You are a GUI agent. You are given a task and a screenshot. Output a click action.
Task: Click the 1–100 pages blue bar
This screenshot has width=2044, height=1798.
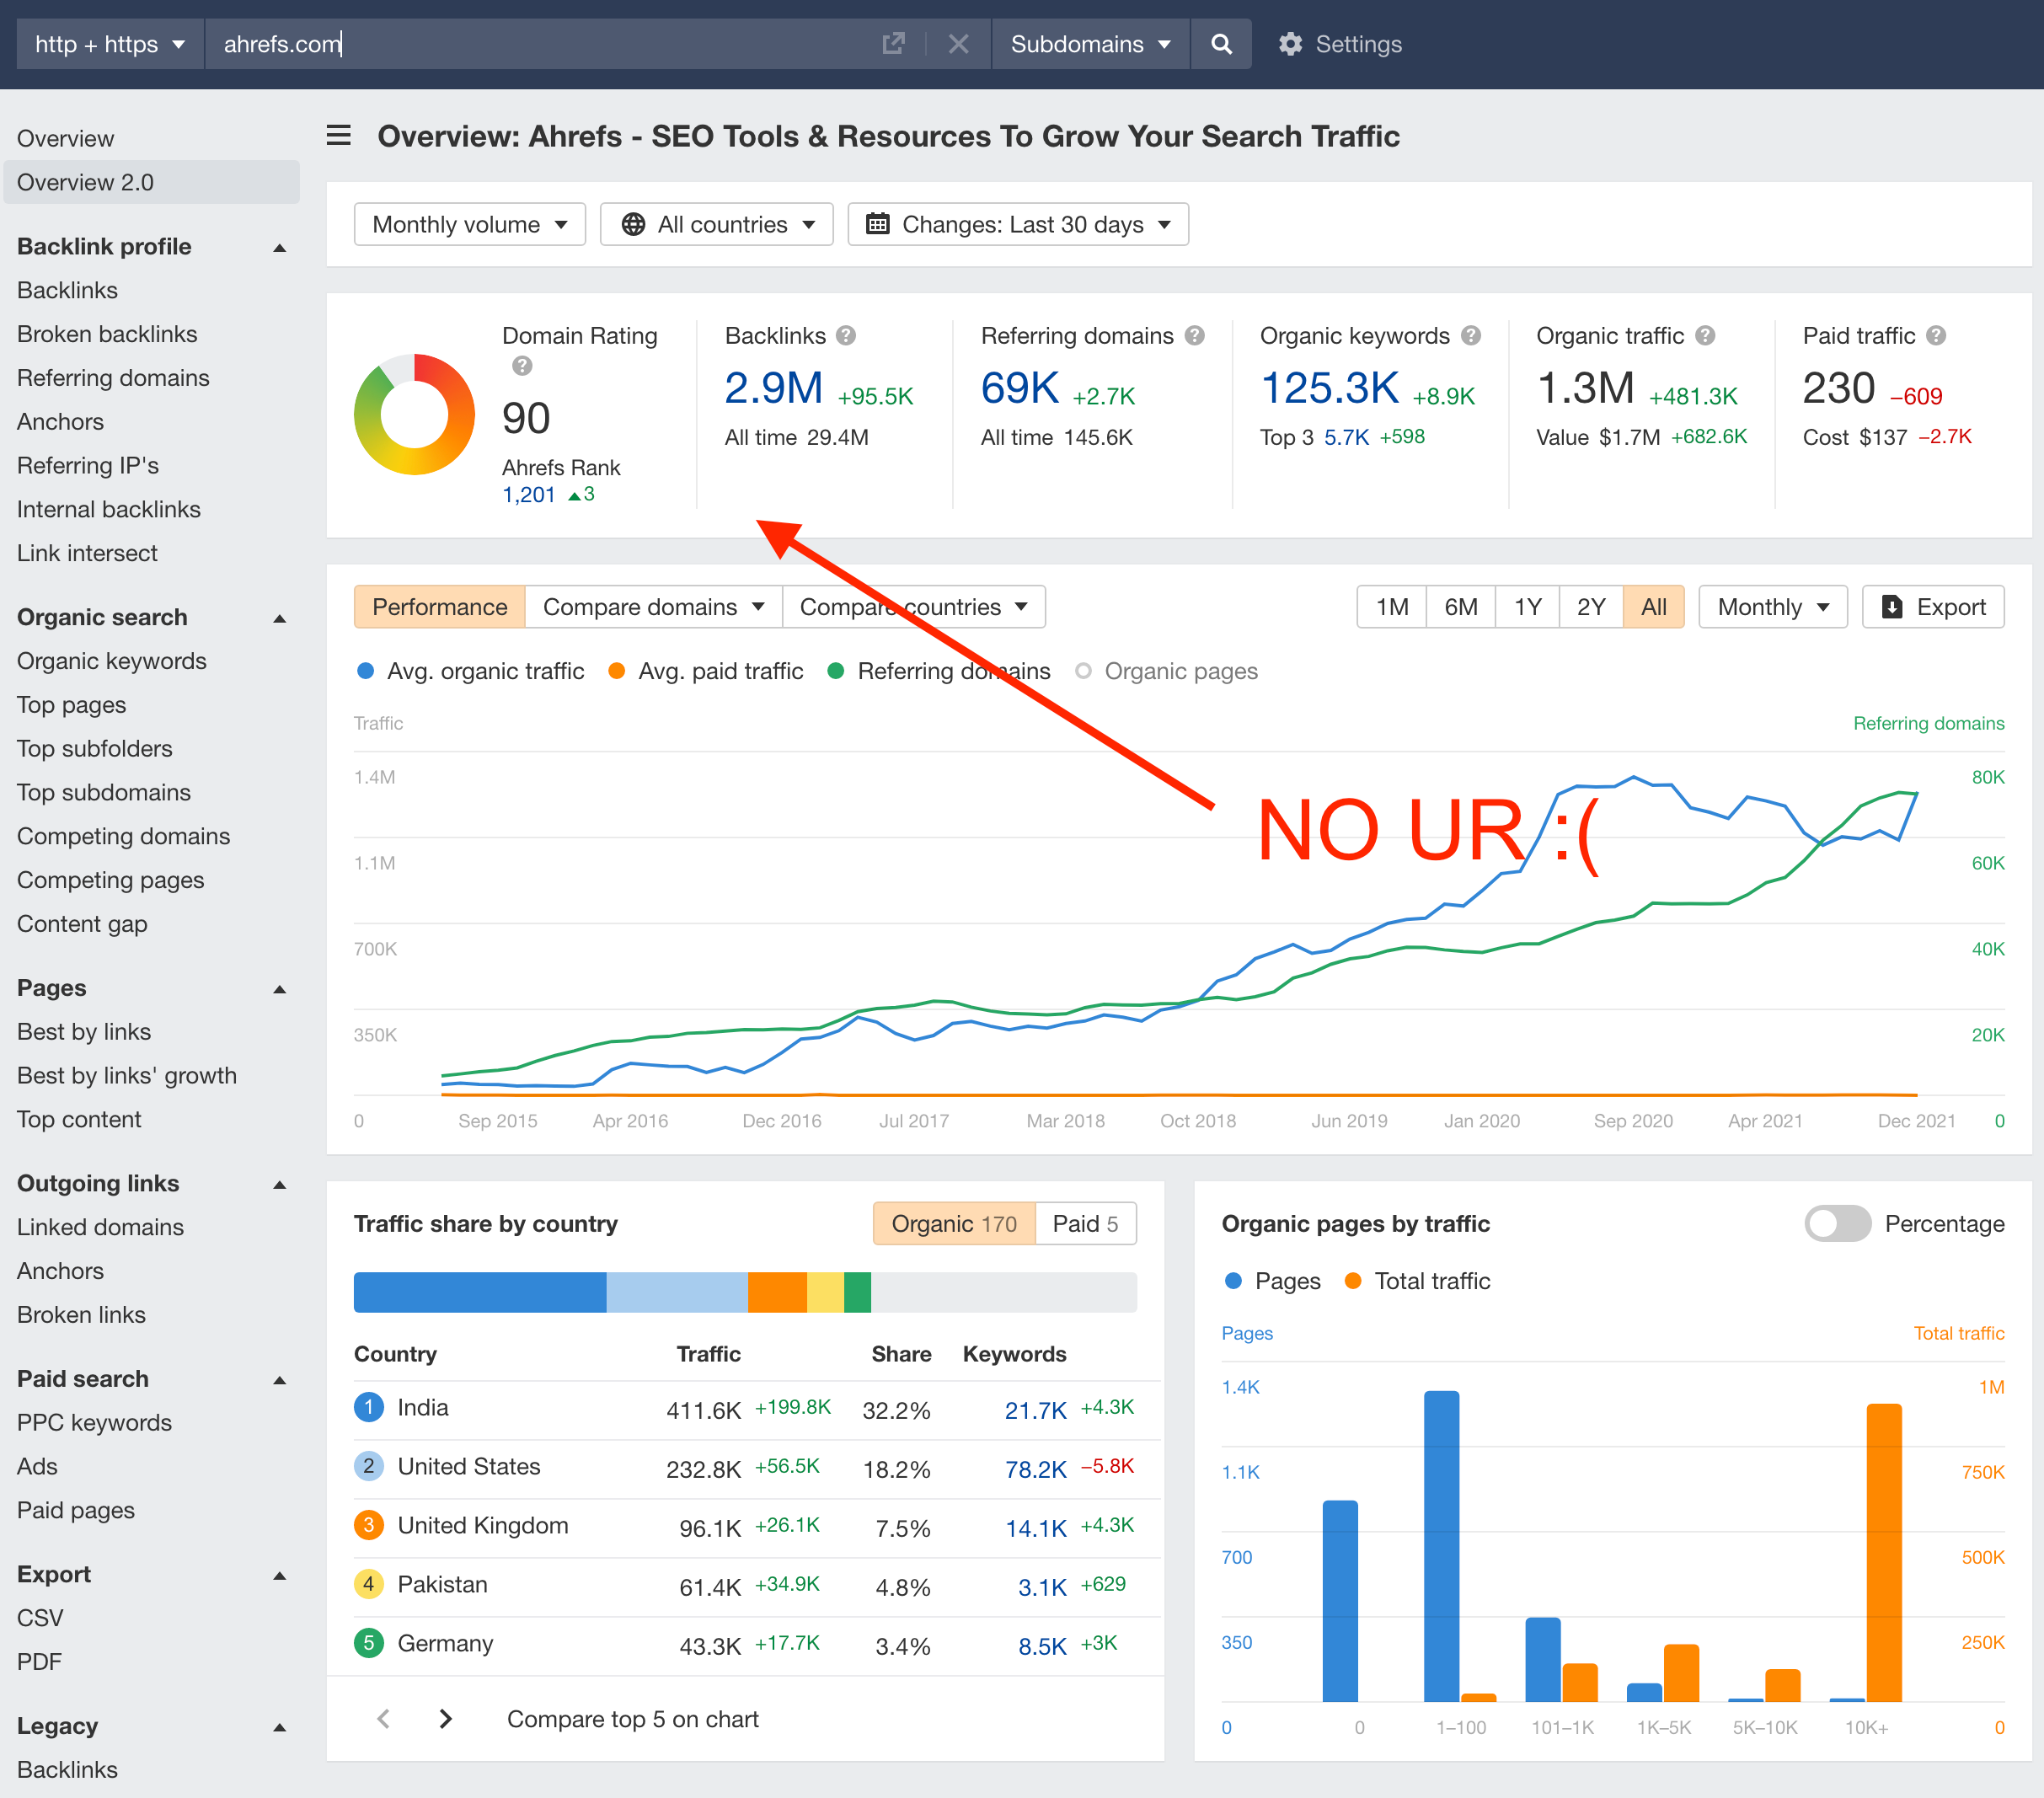[1441, 1546]
